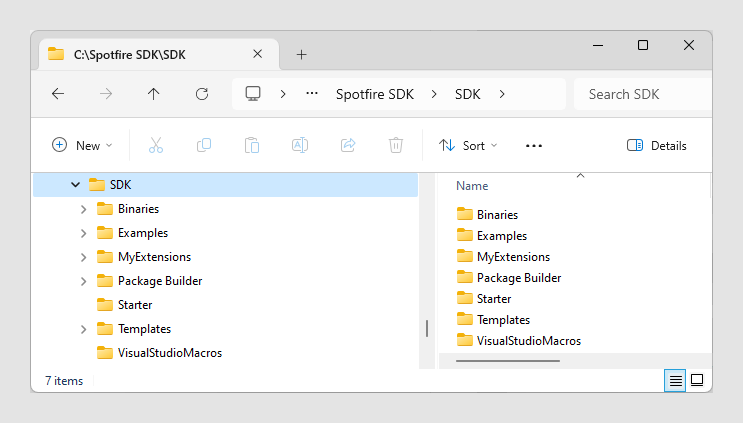Open the New item dropdown

82,145
